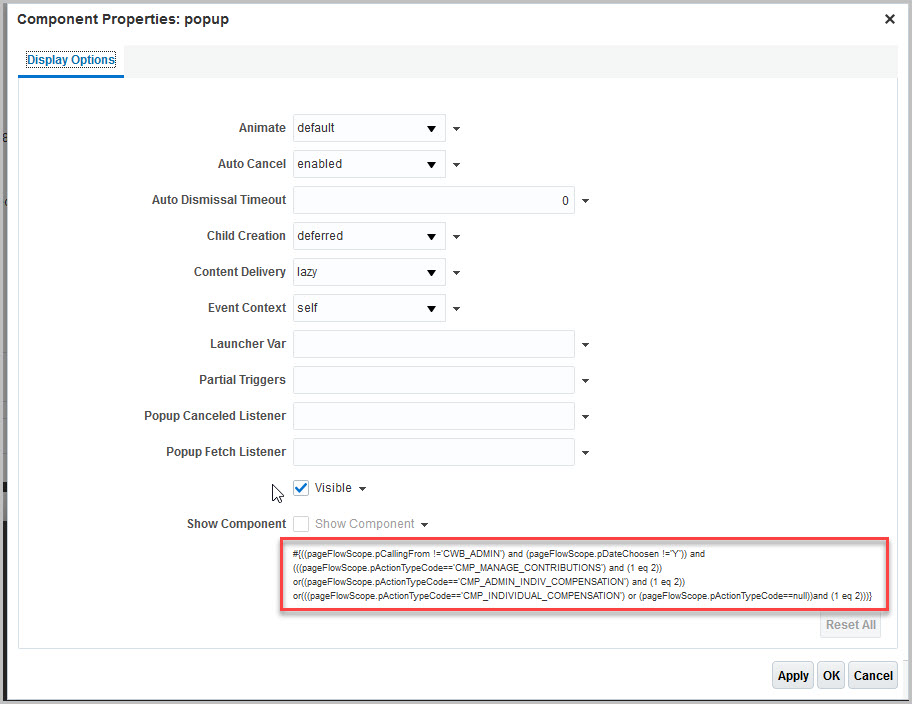Click the Cancel button
The image size is (912, 704).
(873, 676)
